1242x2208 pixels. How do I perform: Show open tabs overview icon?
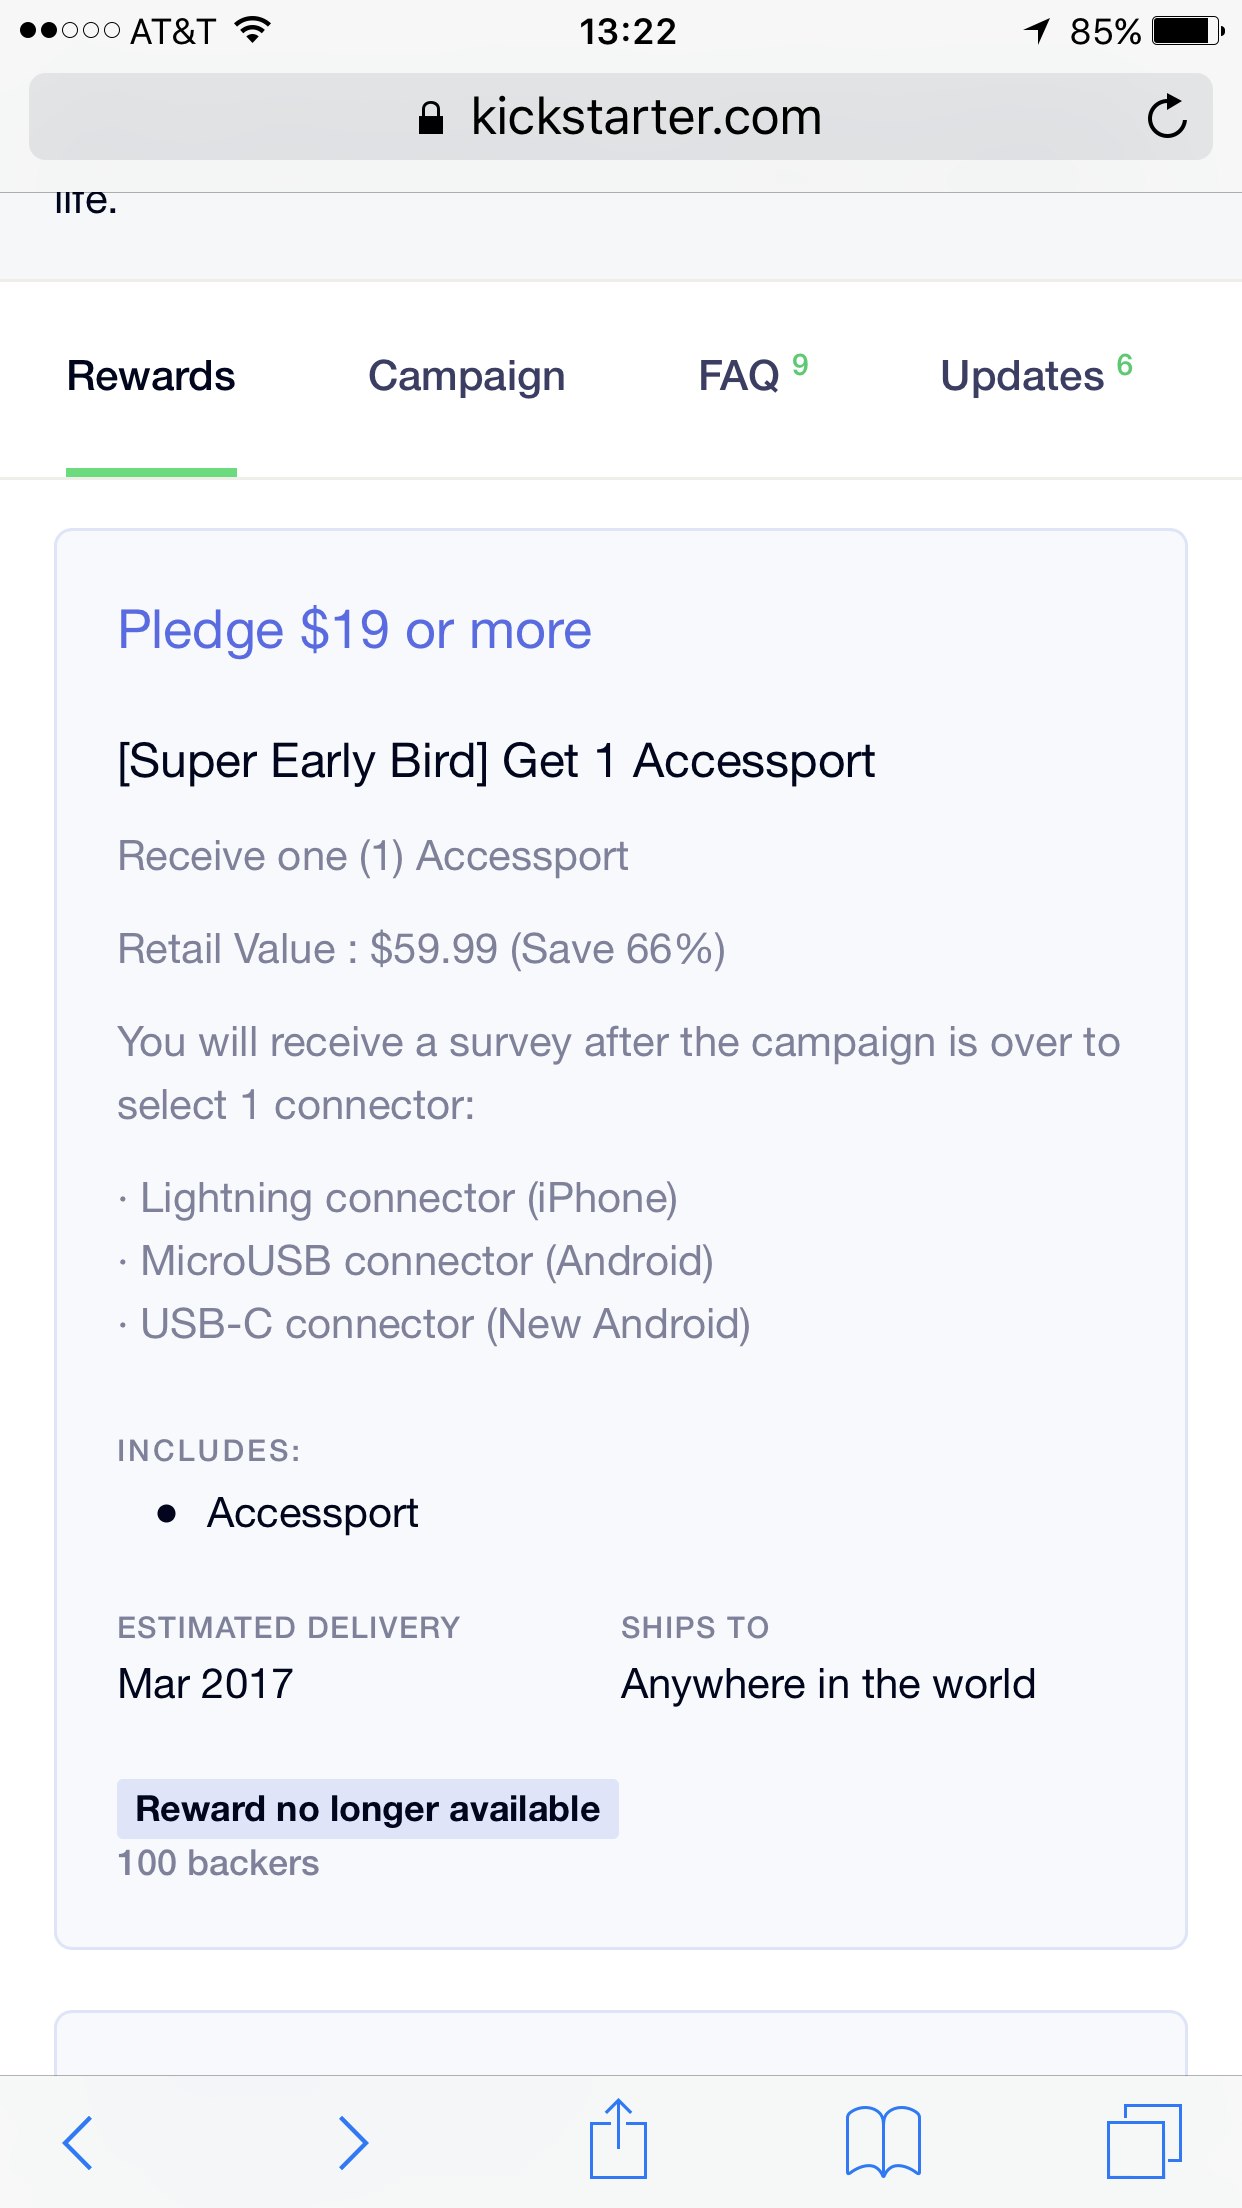tap(1144, 2141)
